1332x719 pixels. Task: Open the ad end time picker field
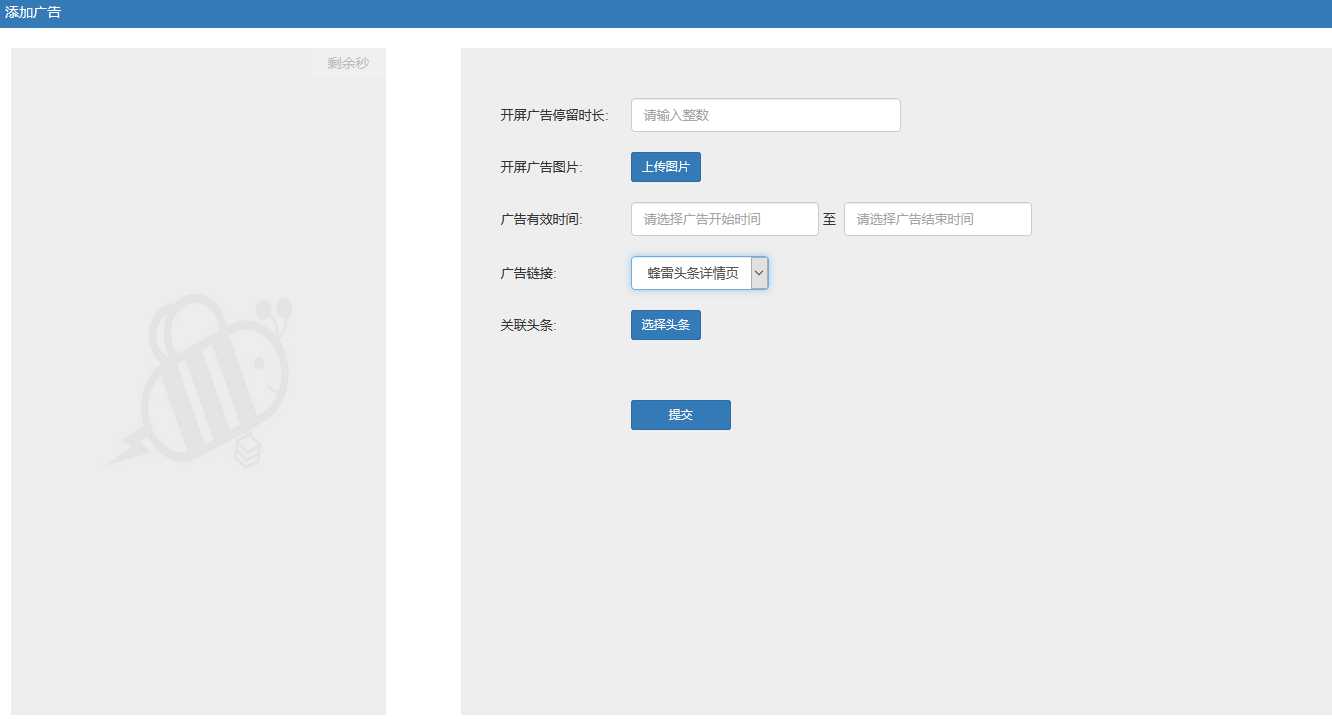pyautogui.click(x=937, y=219)
